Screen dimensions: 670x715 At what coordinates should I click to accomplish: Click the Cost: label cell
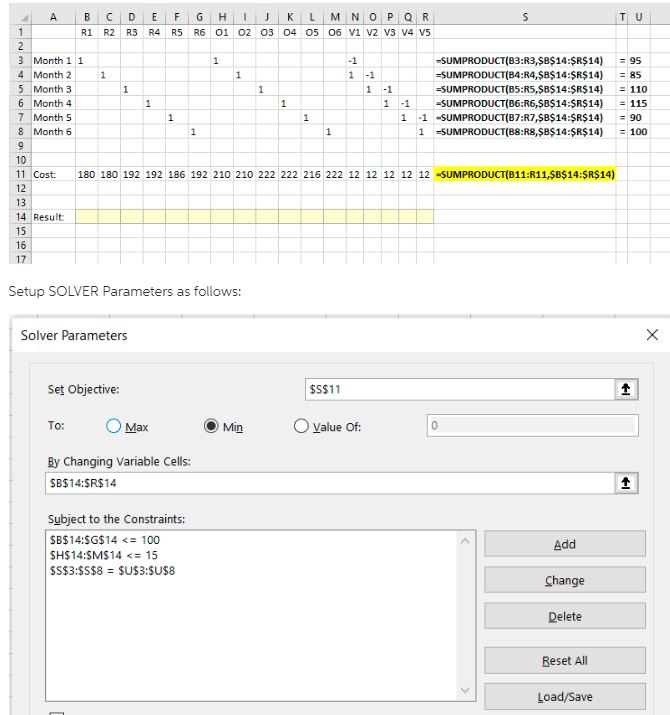click(x=53, y=174)
